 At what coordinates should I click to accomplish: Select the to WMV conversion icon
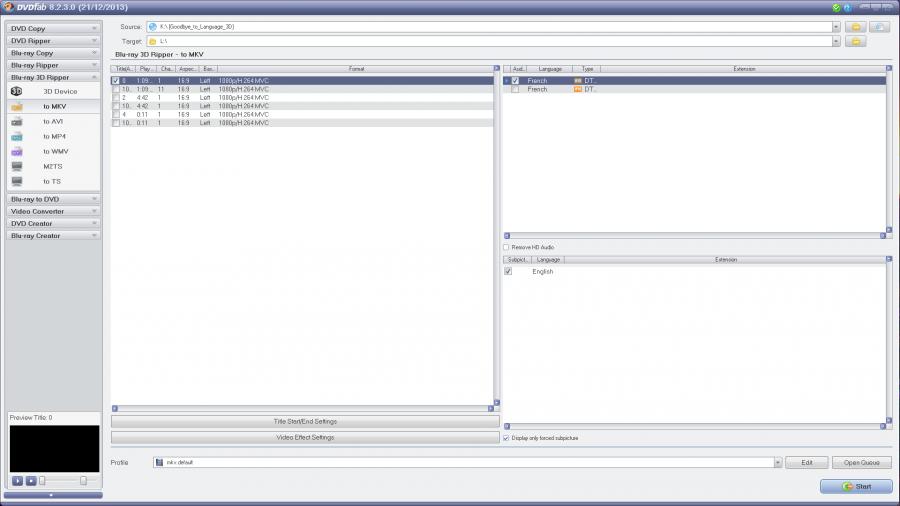pos(17,151)
